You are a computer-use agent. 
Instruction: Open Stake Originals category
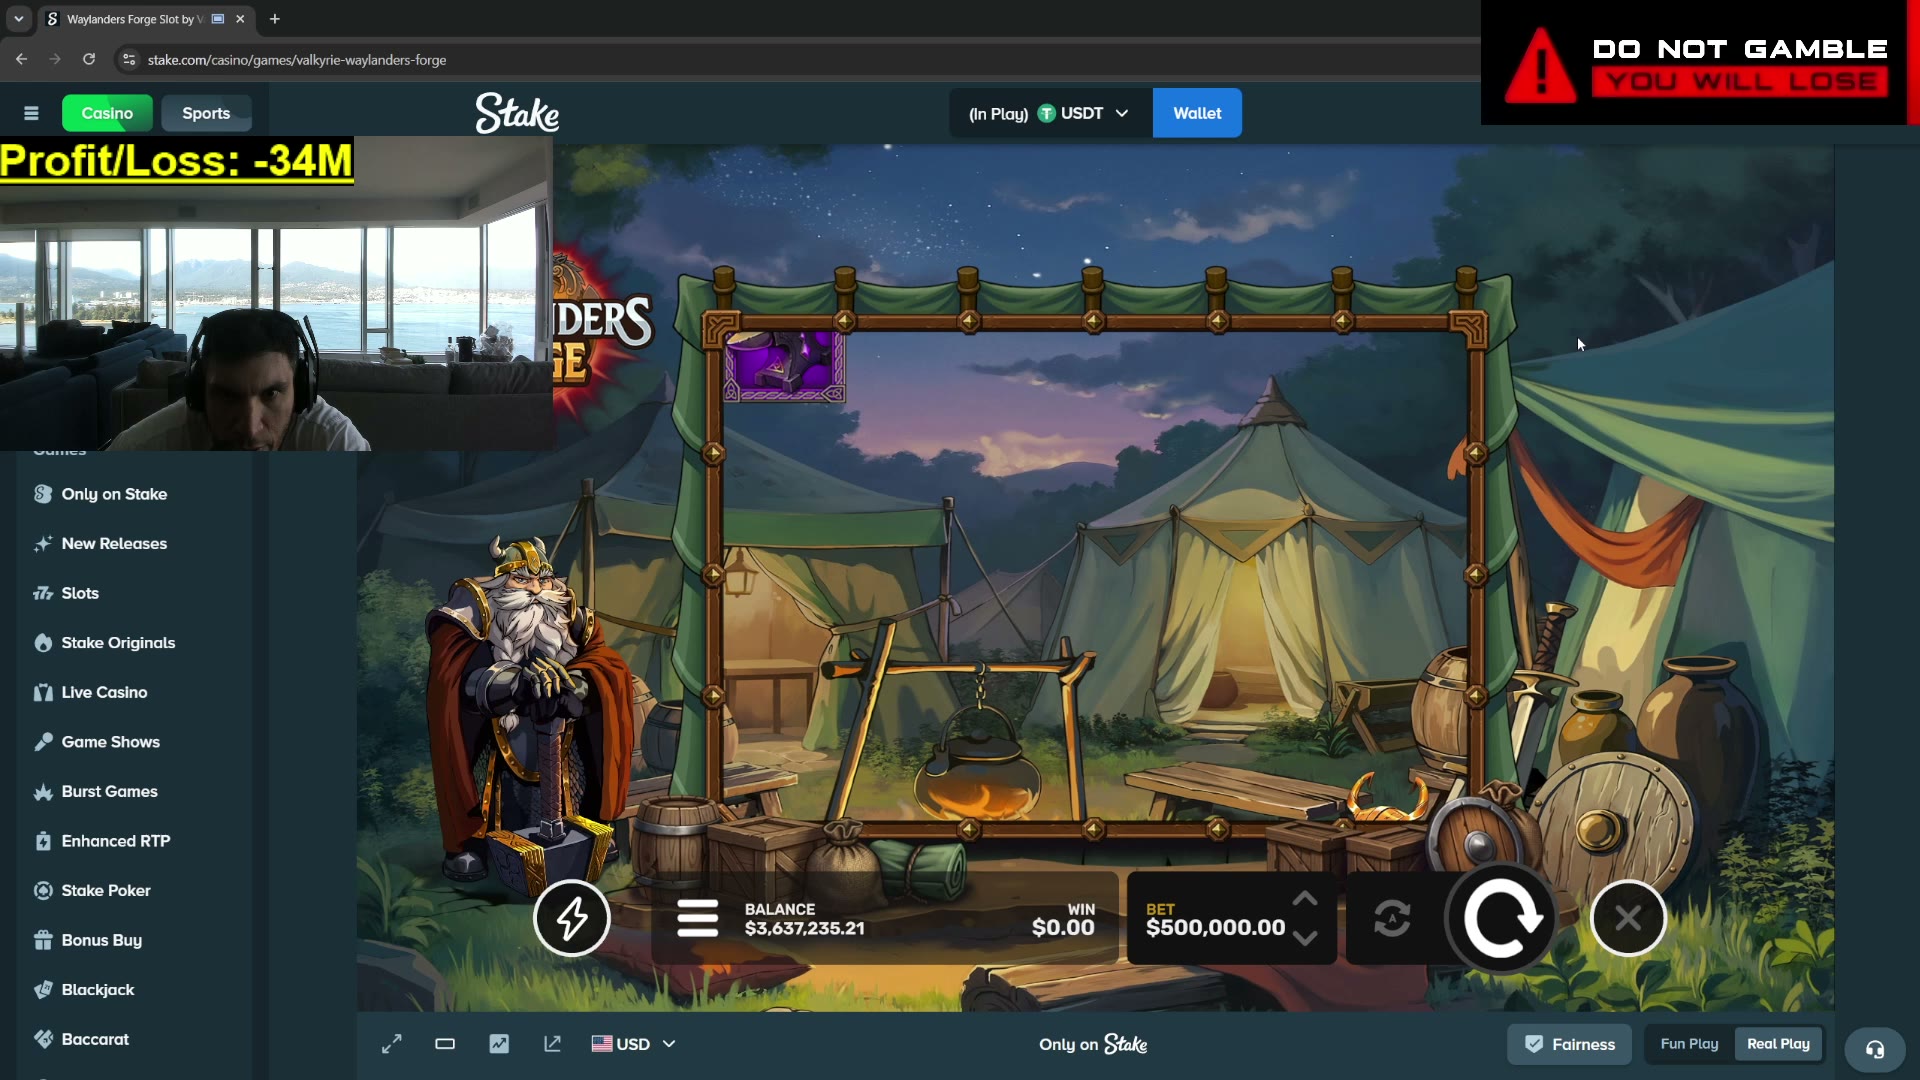click(118, 643)
